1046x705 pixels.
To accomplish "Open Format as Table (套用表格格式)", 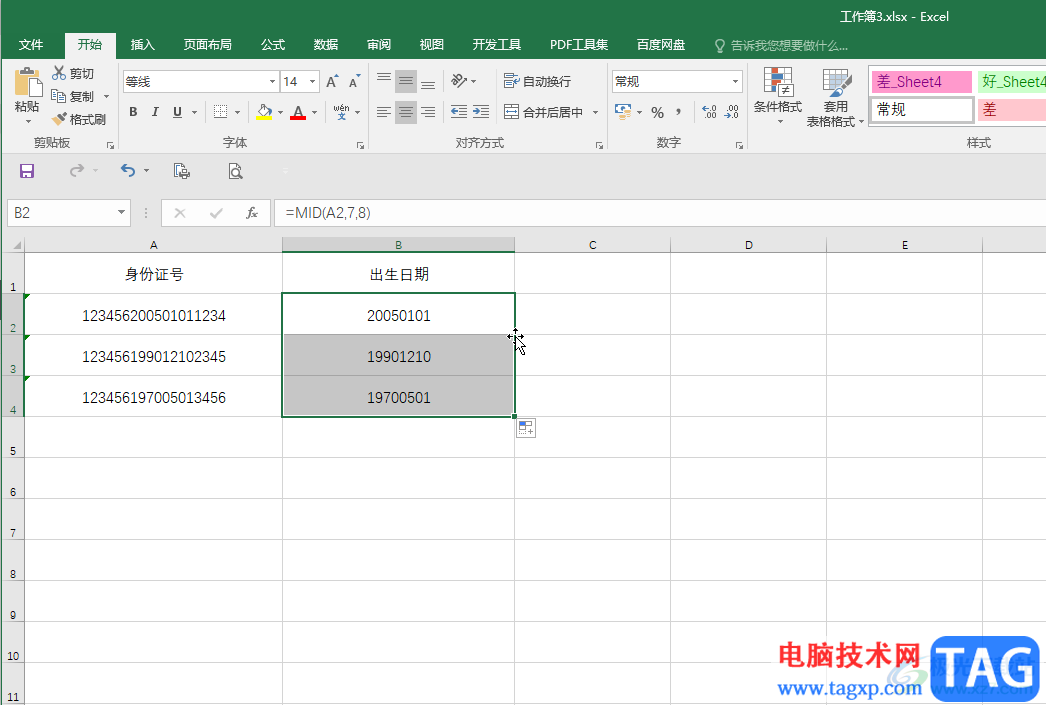I will [x=835, y=97].
